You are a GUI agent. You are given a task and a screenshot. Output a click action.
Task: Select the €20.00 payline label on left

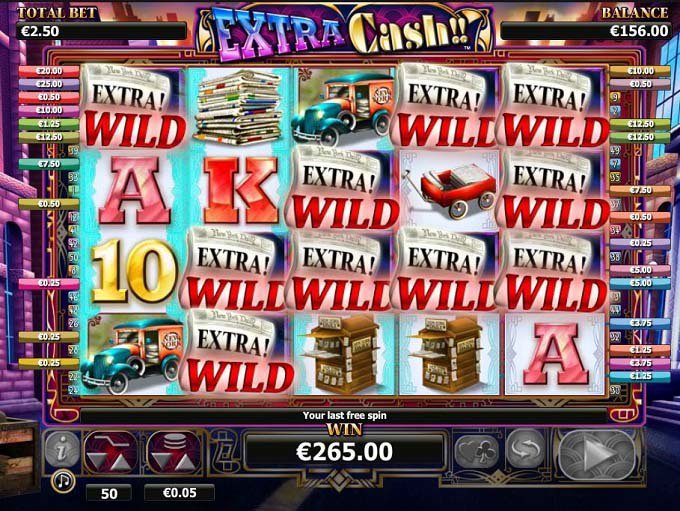click(x=49, y=71)
